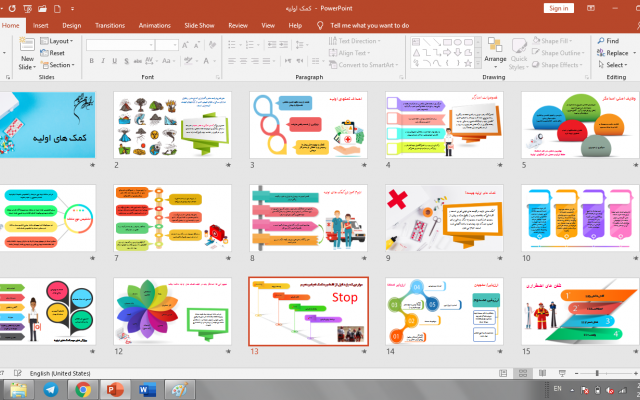Select slide 12 thumbnail with colorful flower
Viewport: 640px width, 400px height.
[x=172, y=311]
